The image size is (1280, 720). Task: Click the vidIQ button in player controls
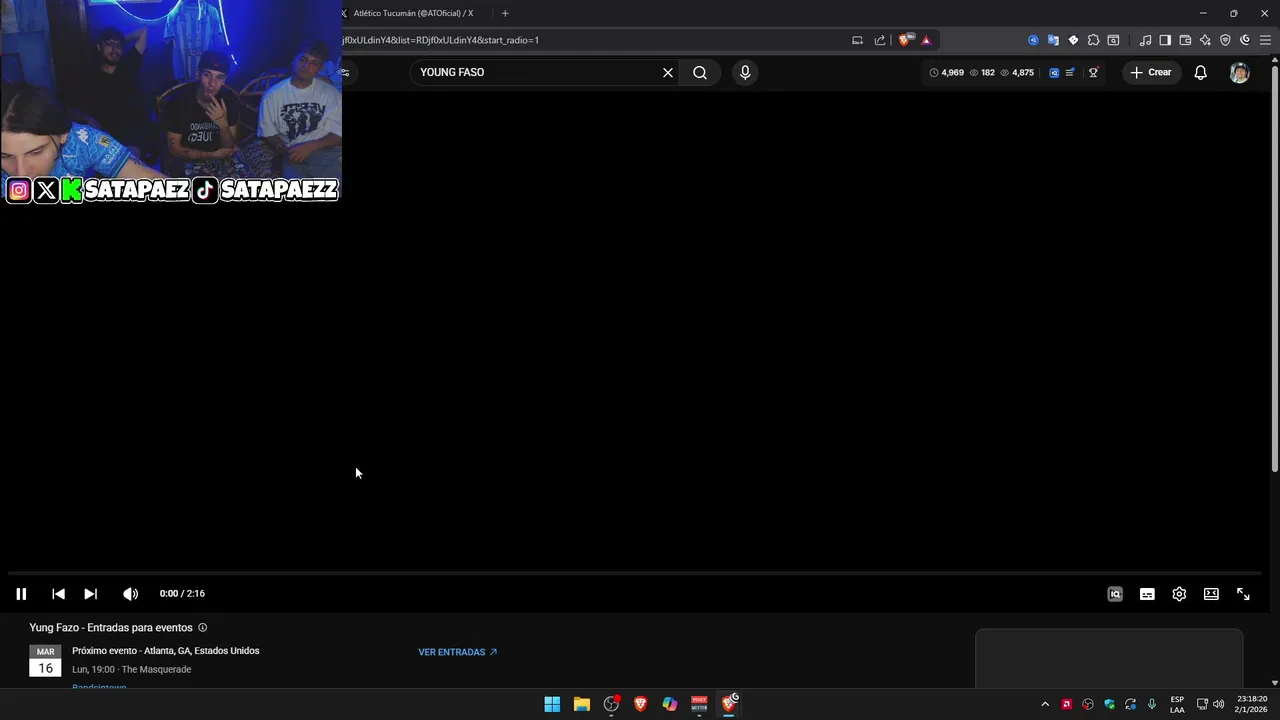point(1115,594)
